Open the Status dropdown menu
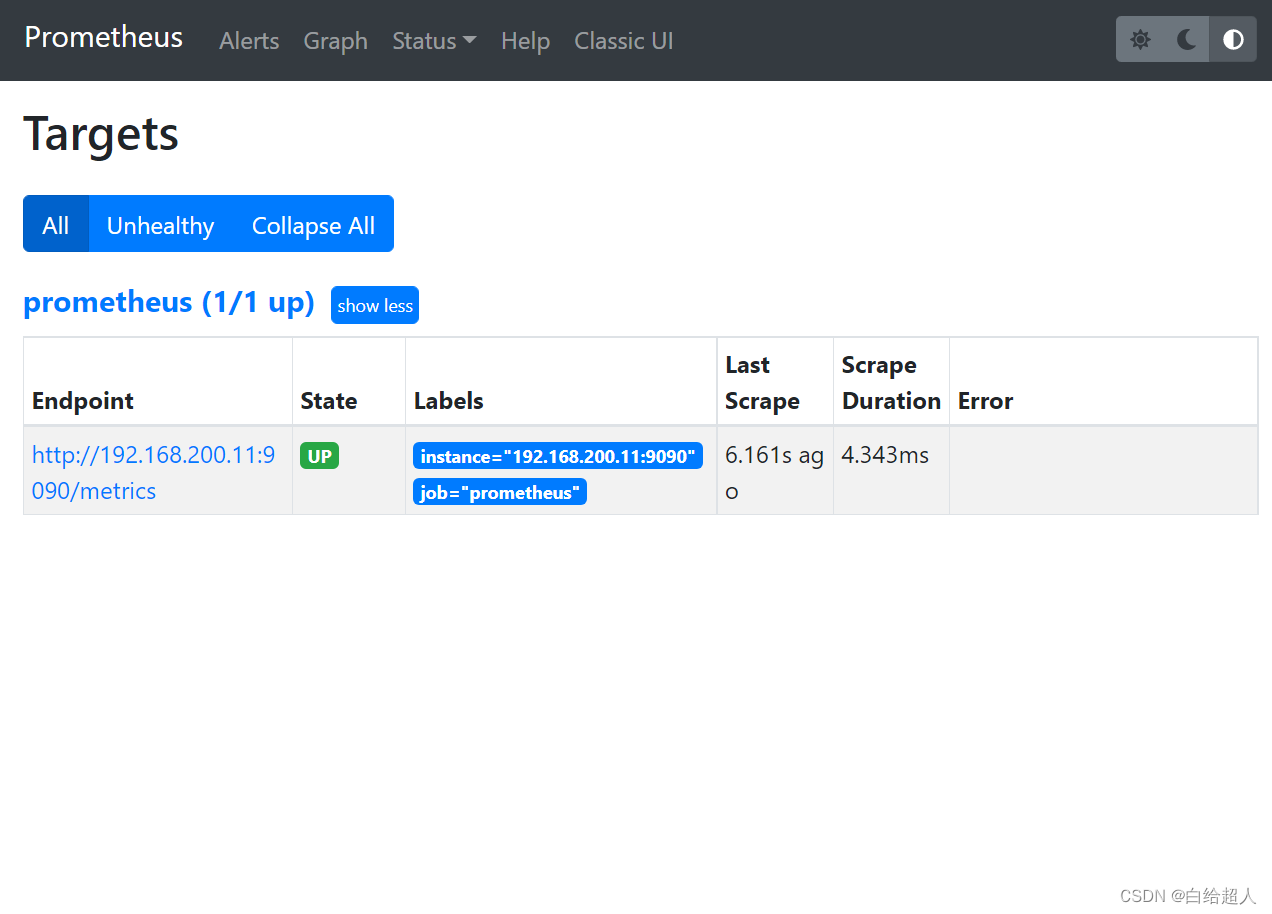This screenshot has width=1272, height=914. [434, 40]
